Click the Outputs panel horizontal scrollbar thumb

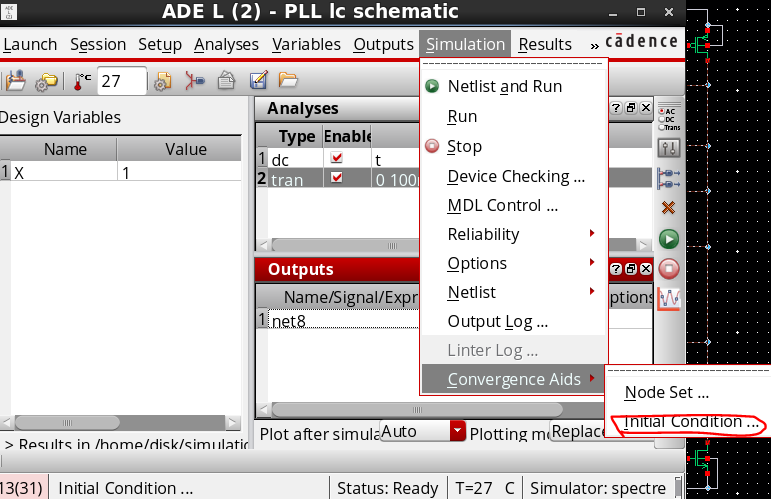click(417, 409)
